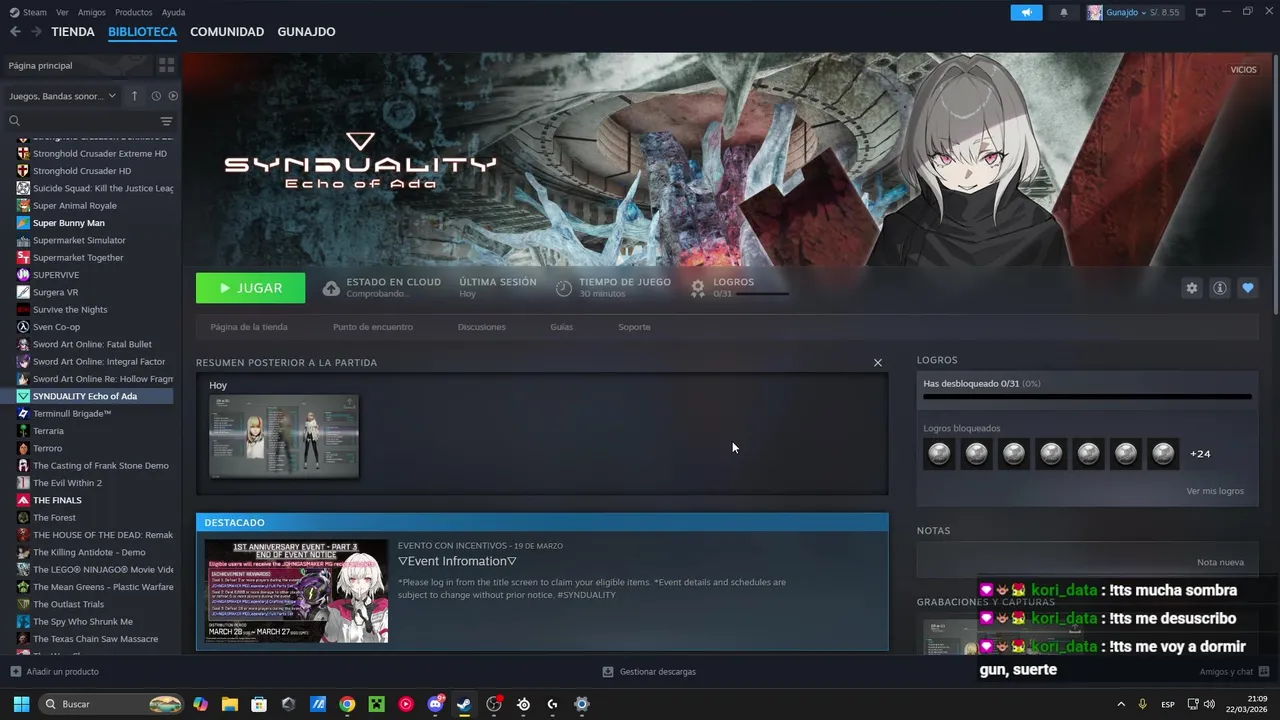Show hidden system tray icons
Screen dimensions: 1280x720
tap(1121, 704)
